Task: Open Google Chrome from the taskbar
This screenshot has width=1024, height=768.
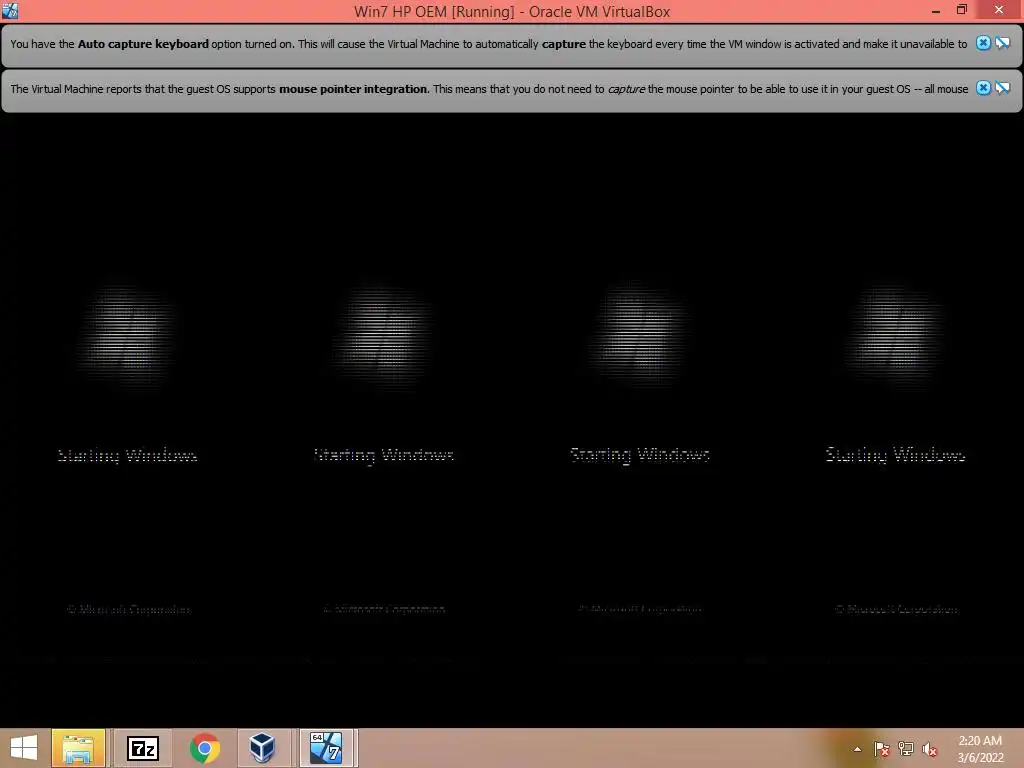Action: point(204,748)
